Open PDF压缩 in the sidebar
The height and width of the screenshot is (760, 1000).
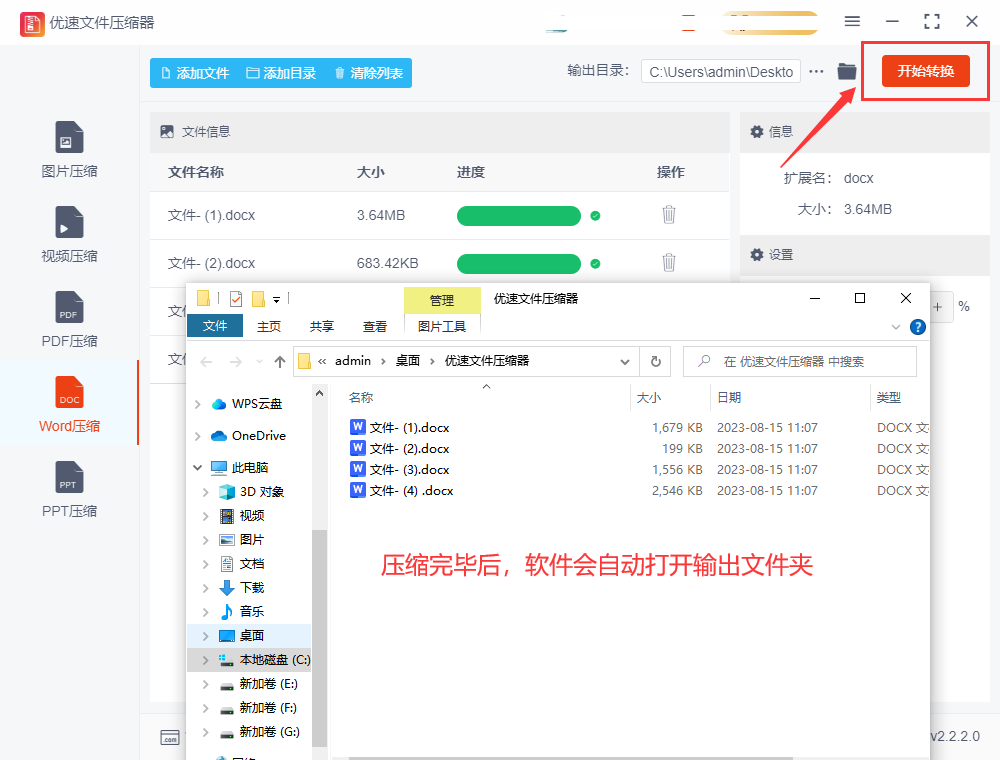pyautogui.click(x=69, y=319)
